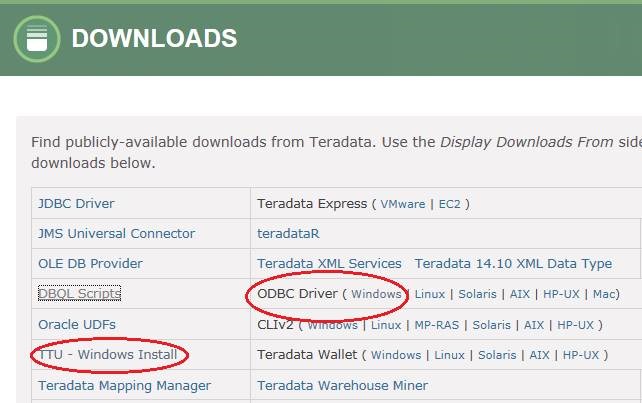This screenshot has height=403, width=642.
Task: Open TTU - Windows Install link
Action: click(108, 355)
